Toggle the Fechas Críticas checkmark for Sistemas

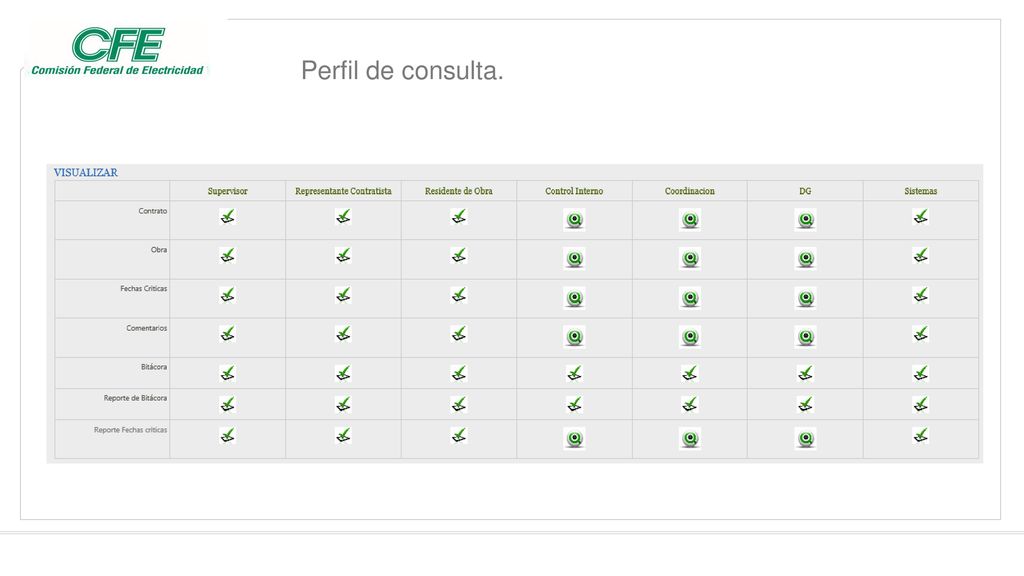coord(921,295)
